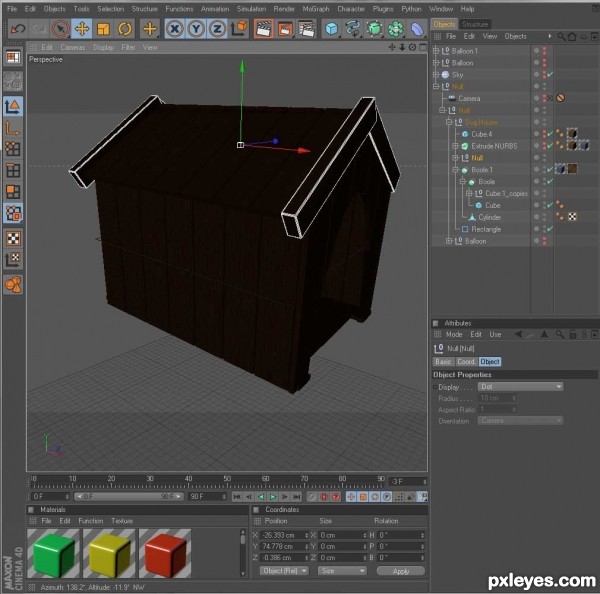
Task: Select the red material swatch
Action: pos(165,553)
